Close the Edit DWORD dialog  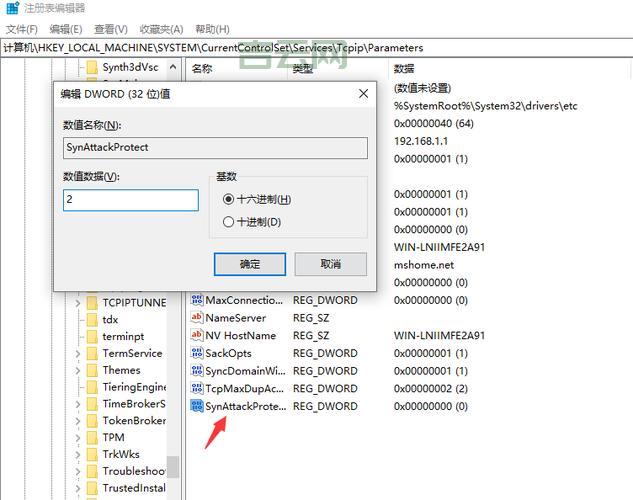click(363, 94)
